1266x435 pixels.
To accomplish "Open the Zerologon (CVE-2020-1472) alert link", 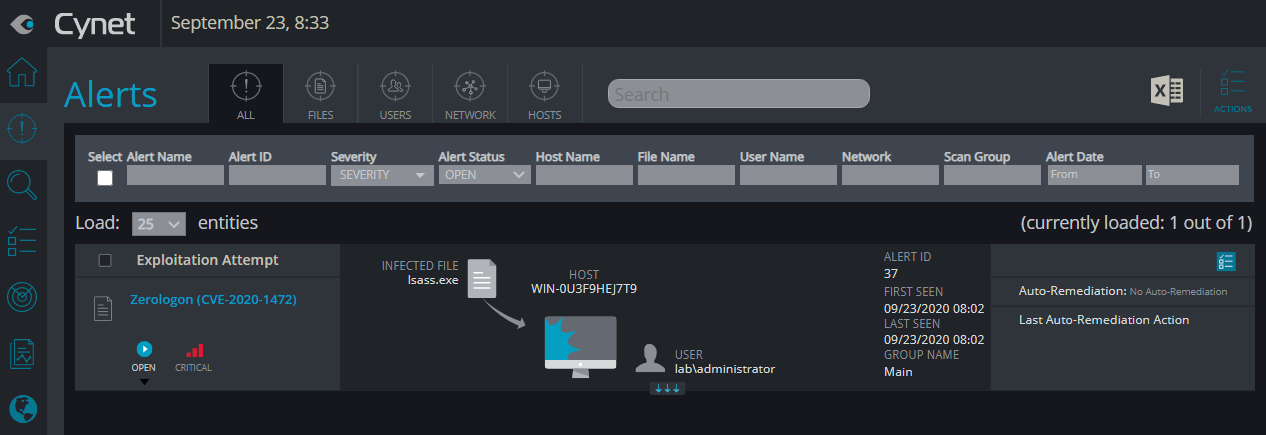I will click(x=213, y=299).
